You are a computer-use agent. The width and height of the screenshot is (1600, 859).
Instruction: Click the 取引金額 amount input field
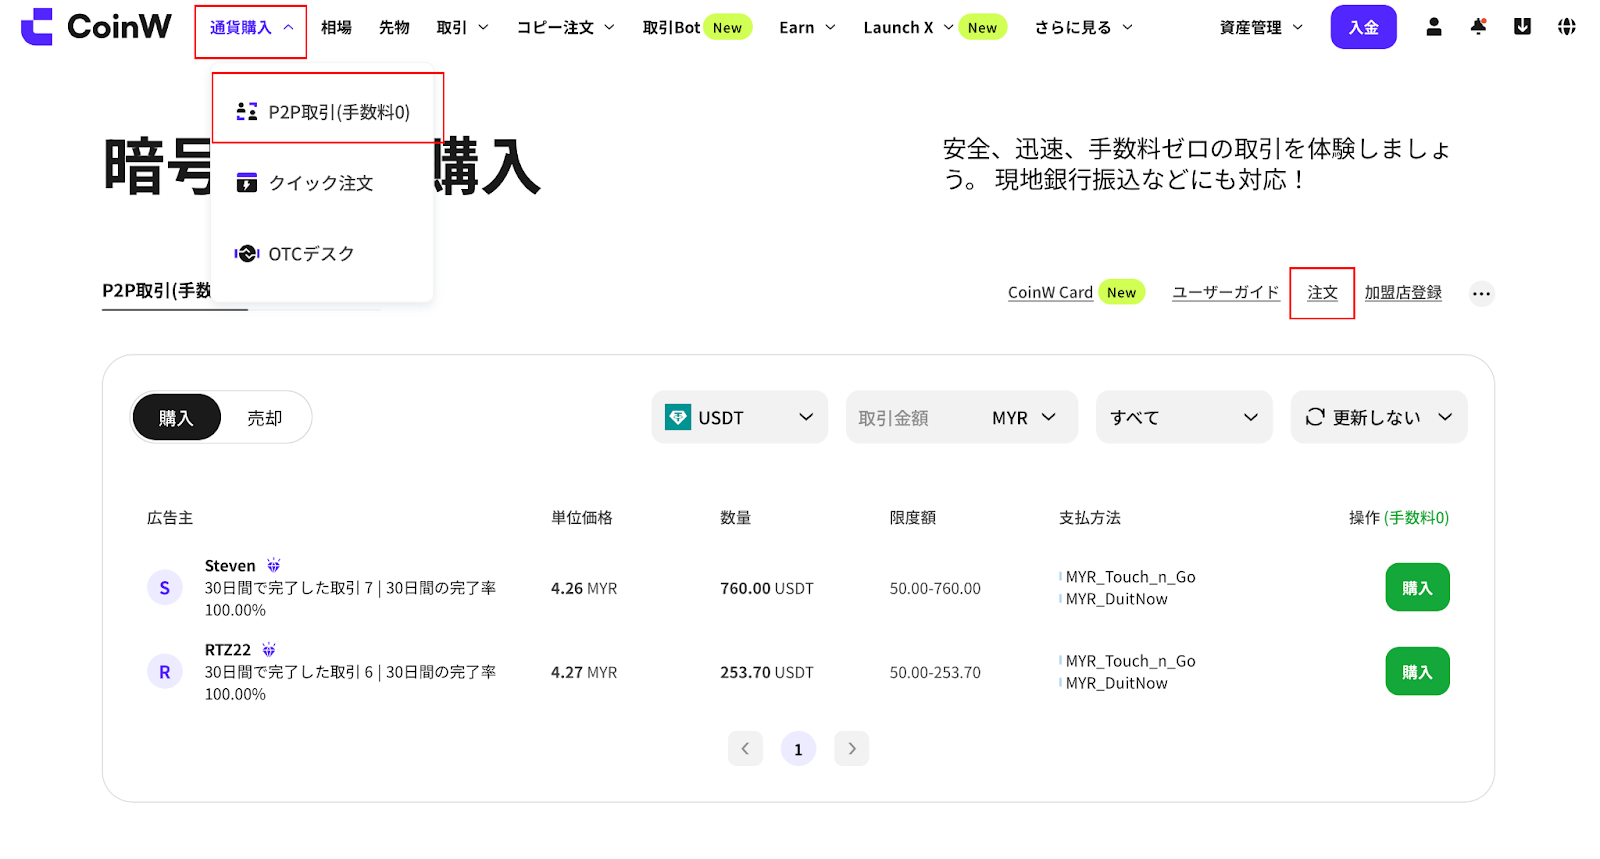(x=915, y=417)
